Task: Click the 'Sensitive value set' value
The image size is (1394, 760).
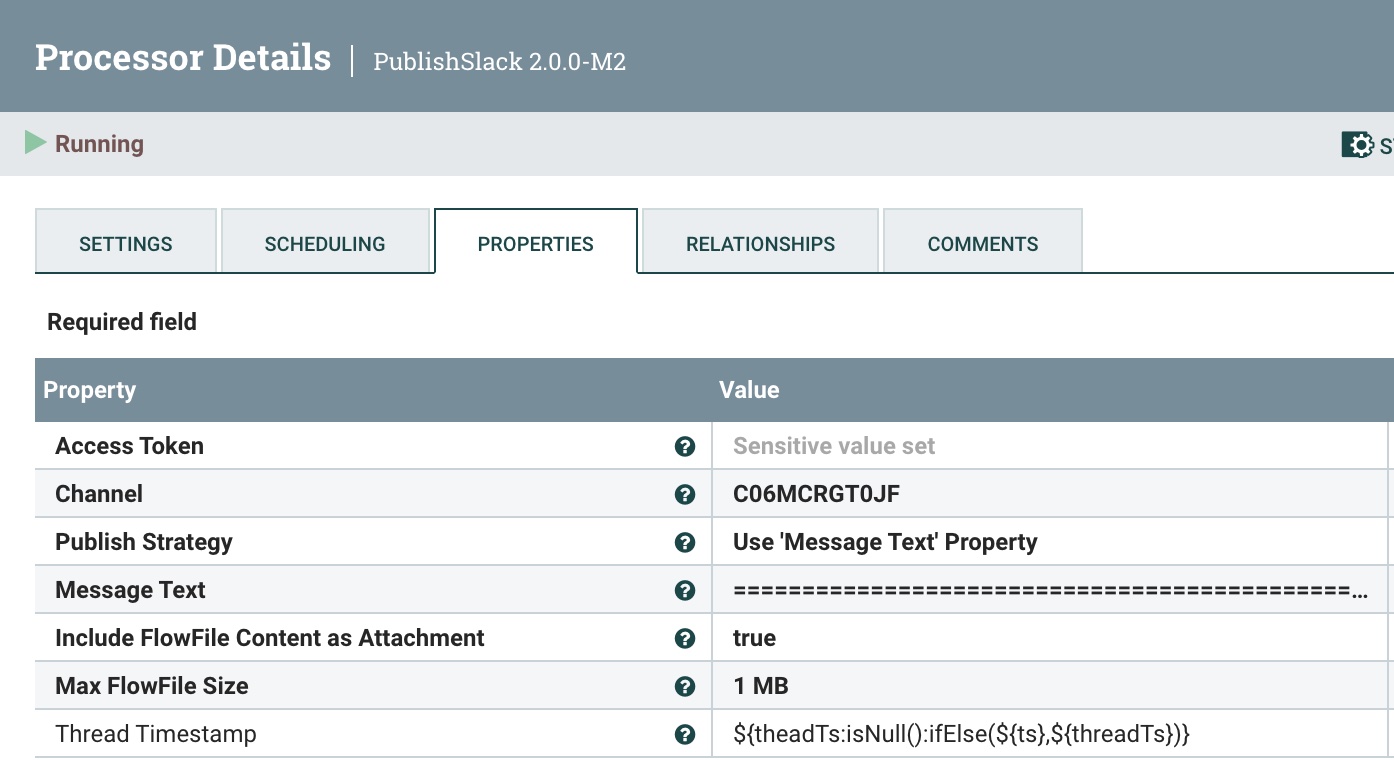Action: pyautogui.click(x=834, y=446)
